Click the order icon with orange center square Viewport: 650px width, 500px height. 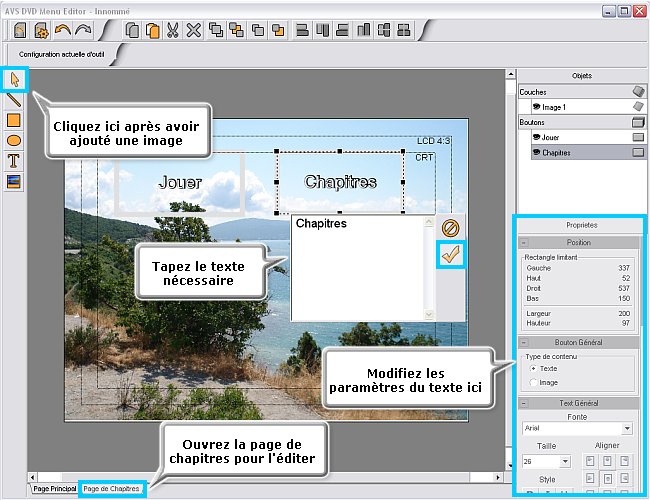pyautogui.click(x=237, y=30)
